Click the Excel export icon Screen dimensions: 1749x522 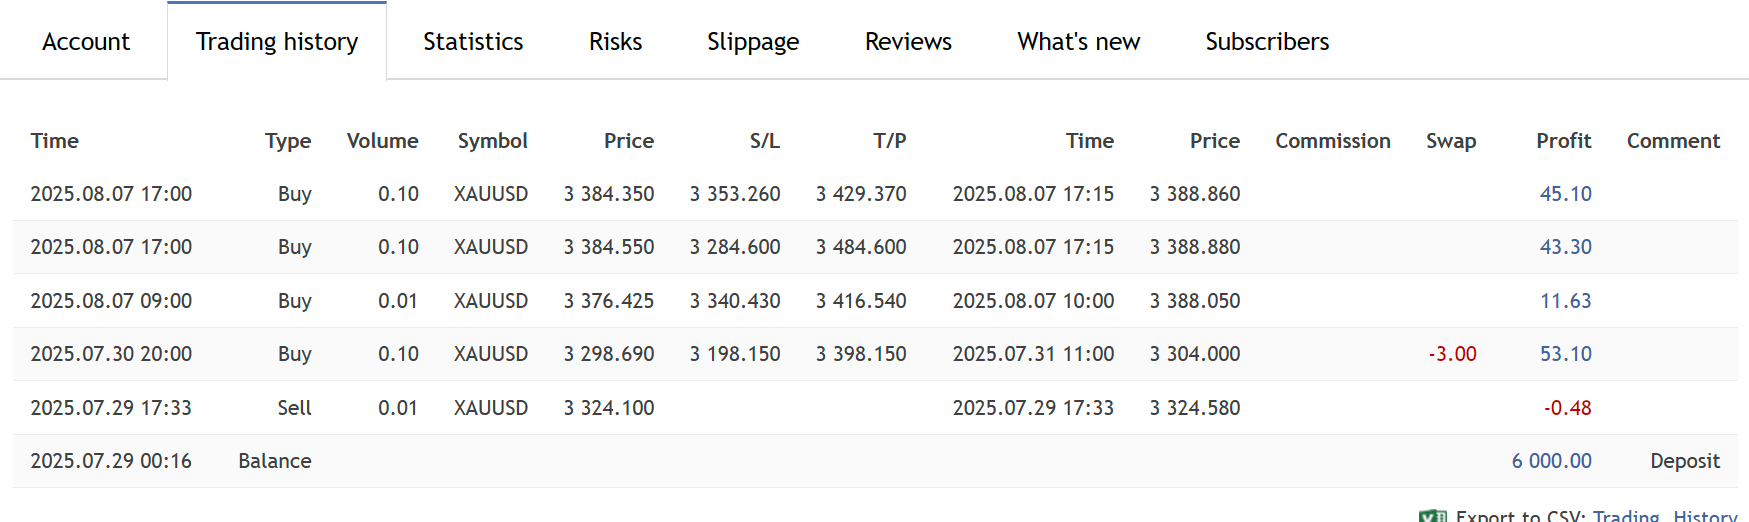point(1431,516)
